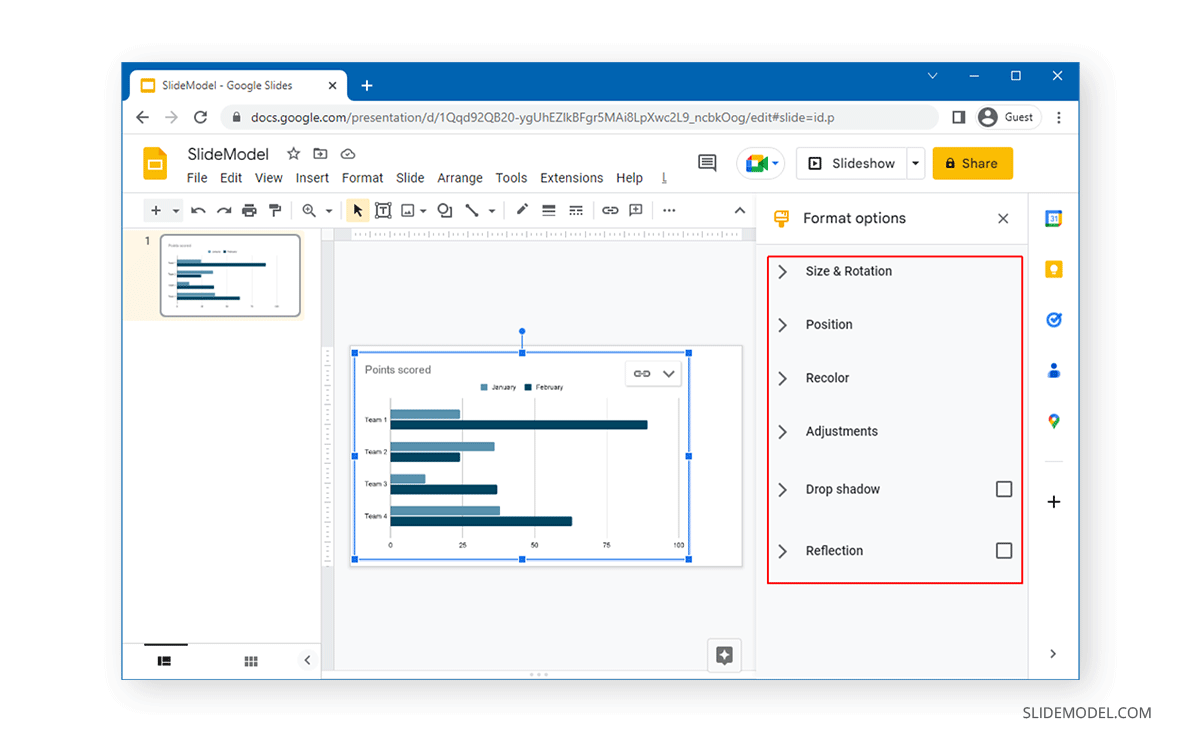1200x743 pixels.
Task: Enable the Drop shadow checkbox
Action: pyautogui.click(x=1004, y=489)
